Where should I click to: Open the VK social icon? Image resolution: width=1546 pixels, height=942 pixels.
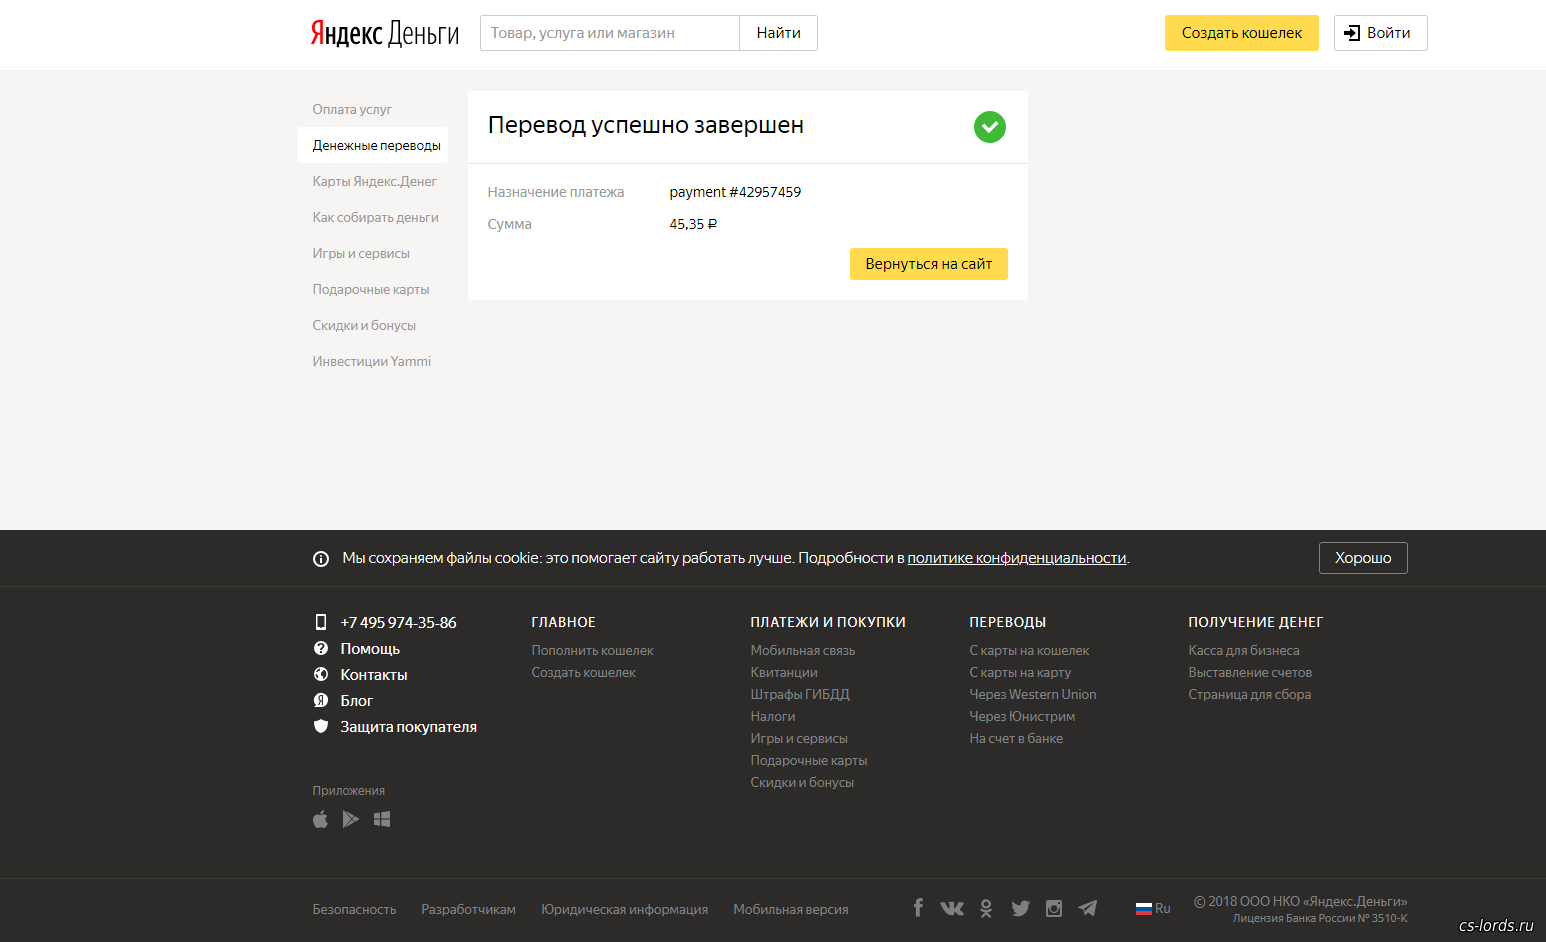coord(952,908)
